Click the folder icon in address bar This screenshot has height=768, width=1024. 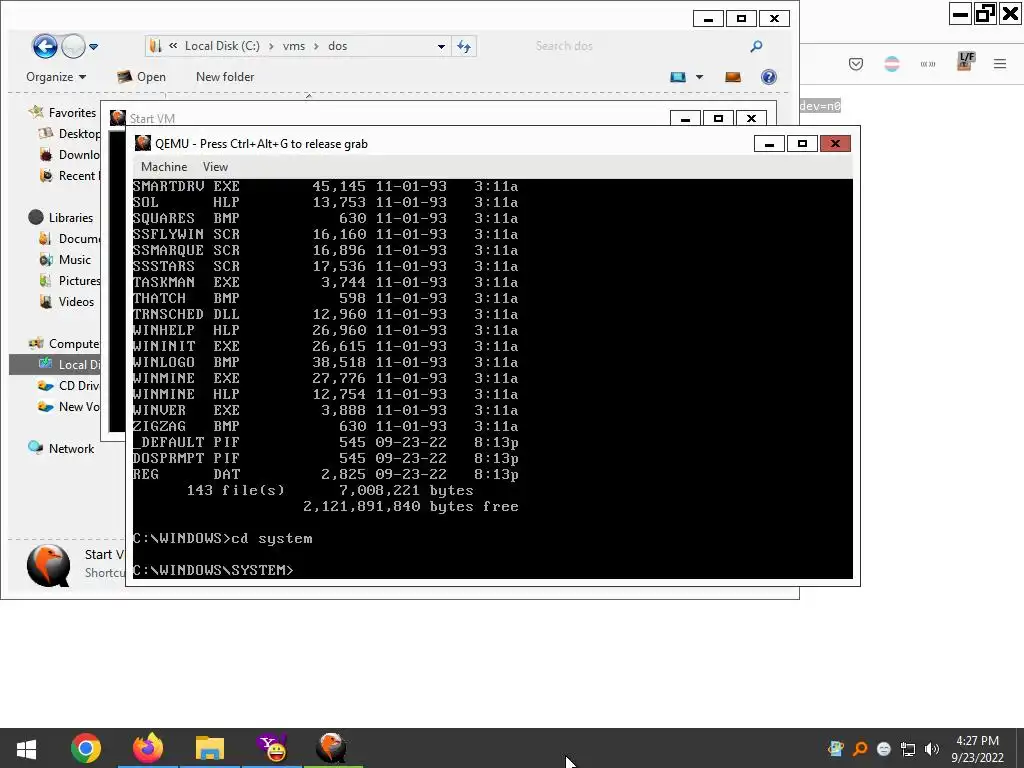coord(155,46)
